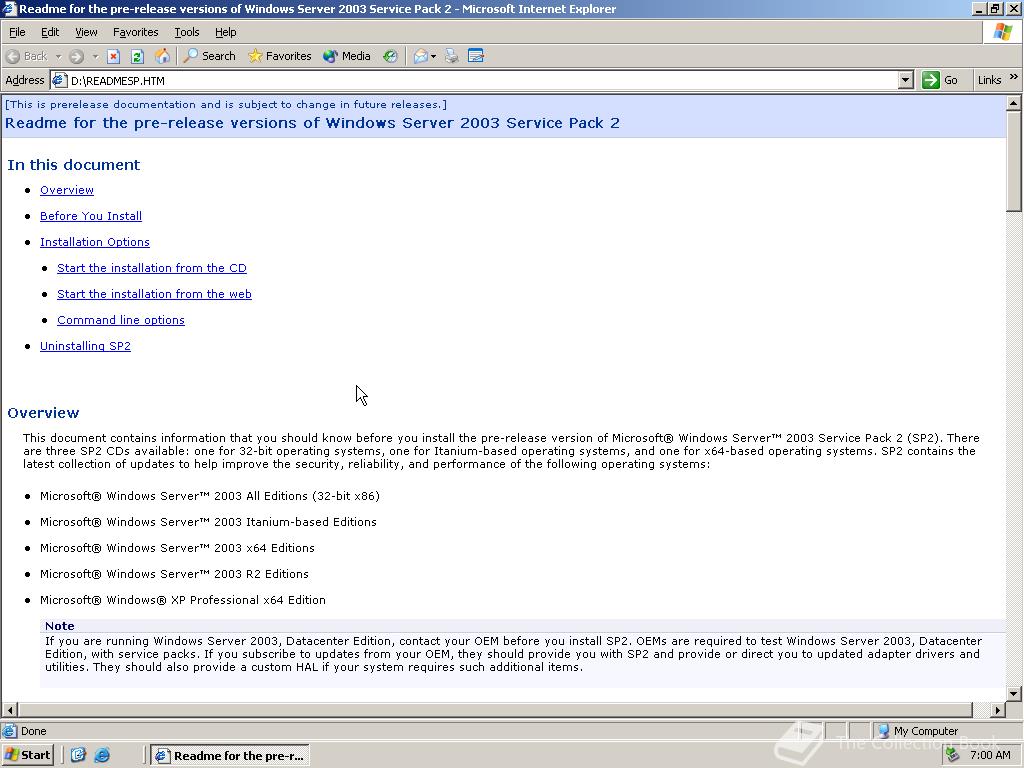The height and width of the screenshot is (768, 1024).
Task: Open the Command line options link
Action: tap(121, 321)
